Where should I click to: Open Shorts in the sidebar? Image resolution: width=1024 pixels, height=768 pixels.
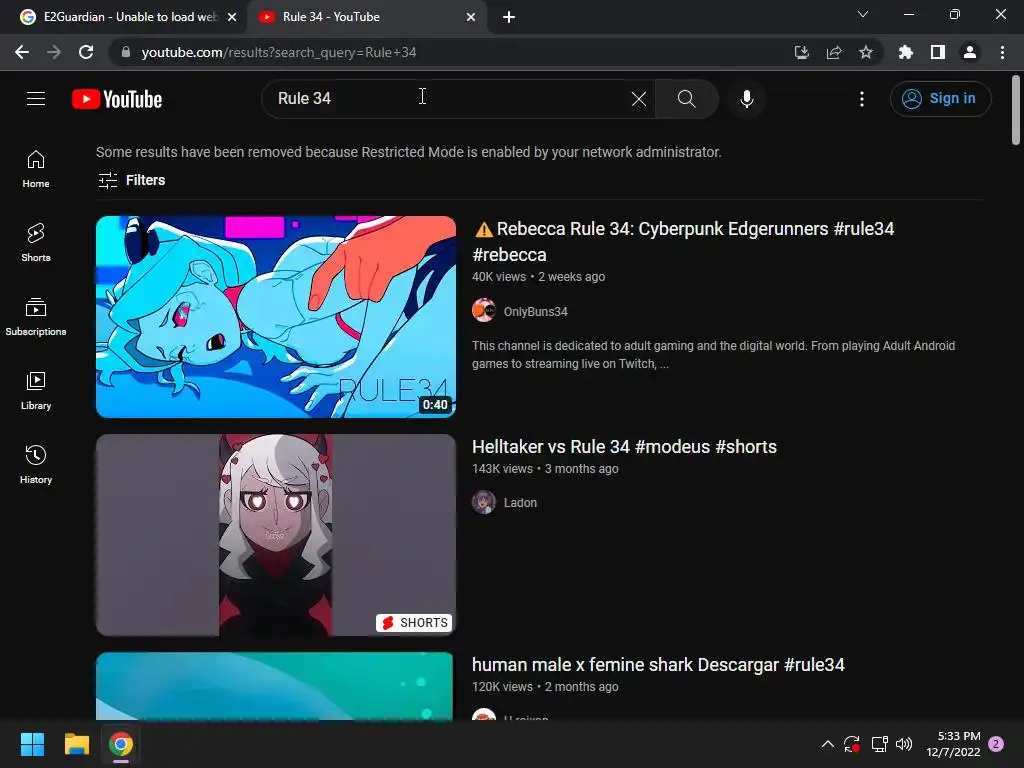point(36,242)
